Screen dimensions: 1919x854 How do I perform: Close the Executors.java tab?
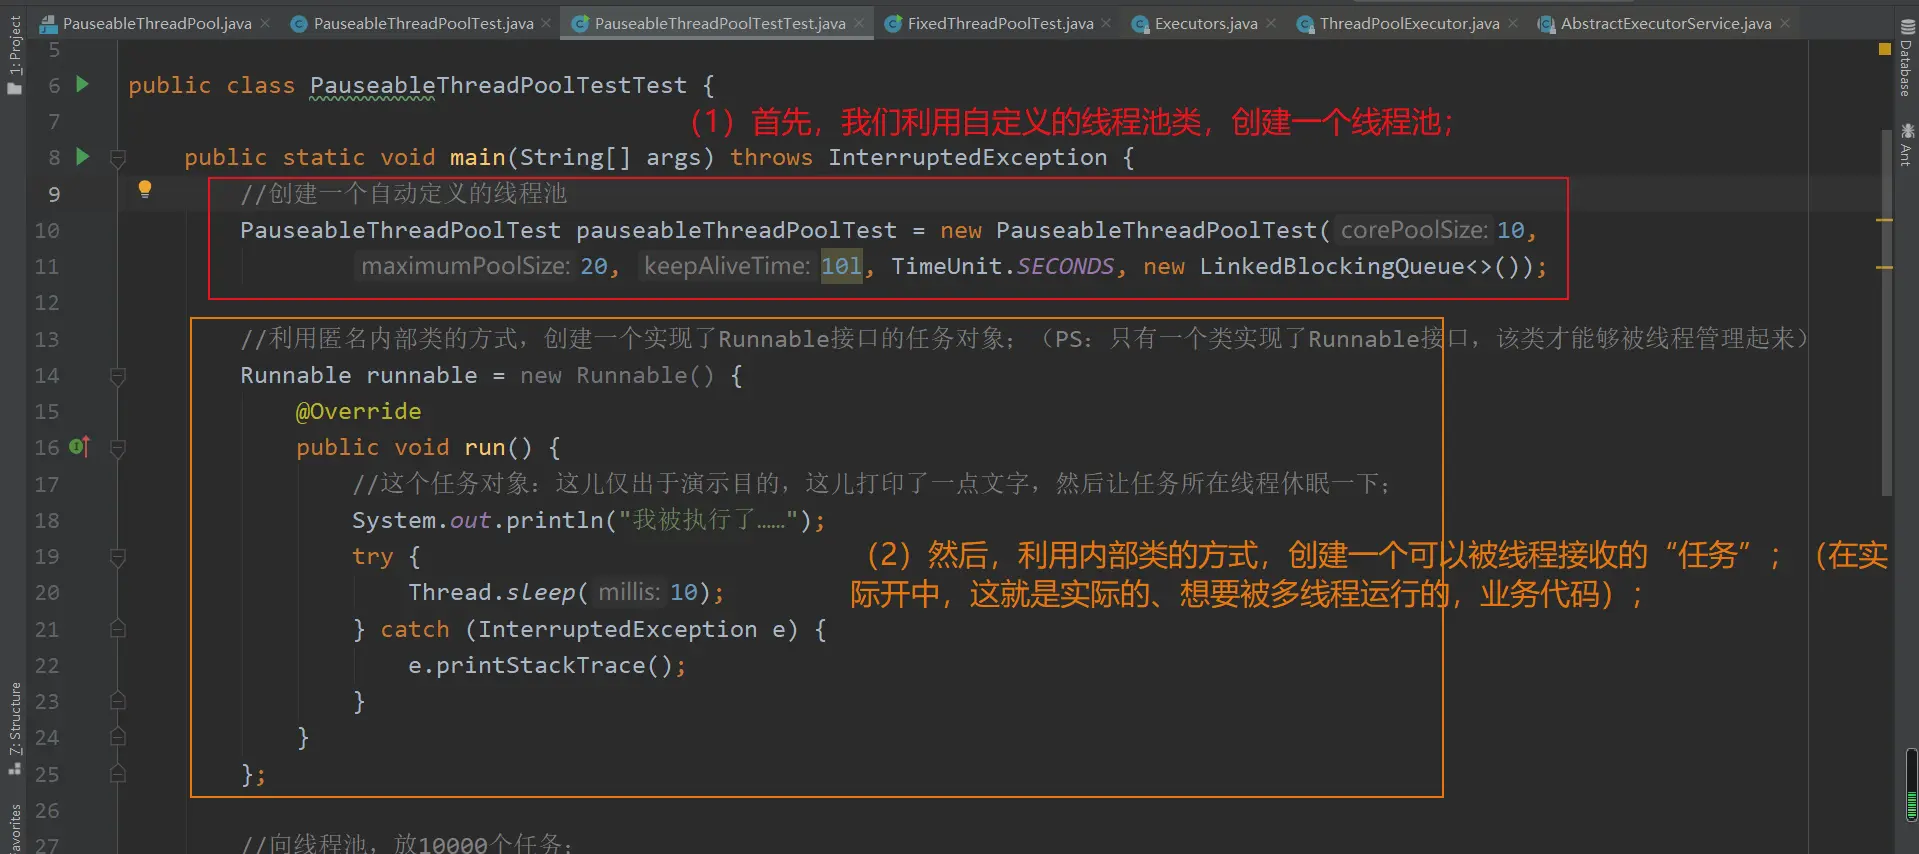coord(1271,23)
